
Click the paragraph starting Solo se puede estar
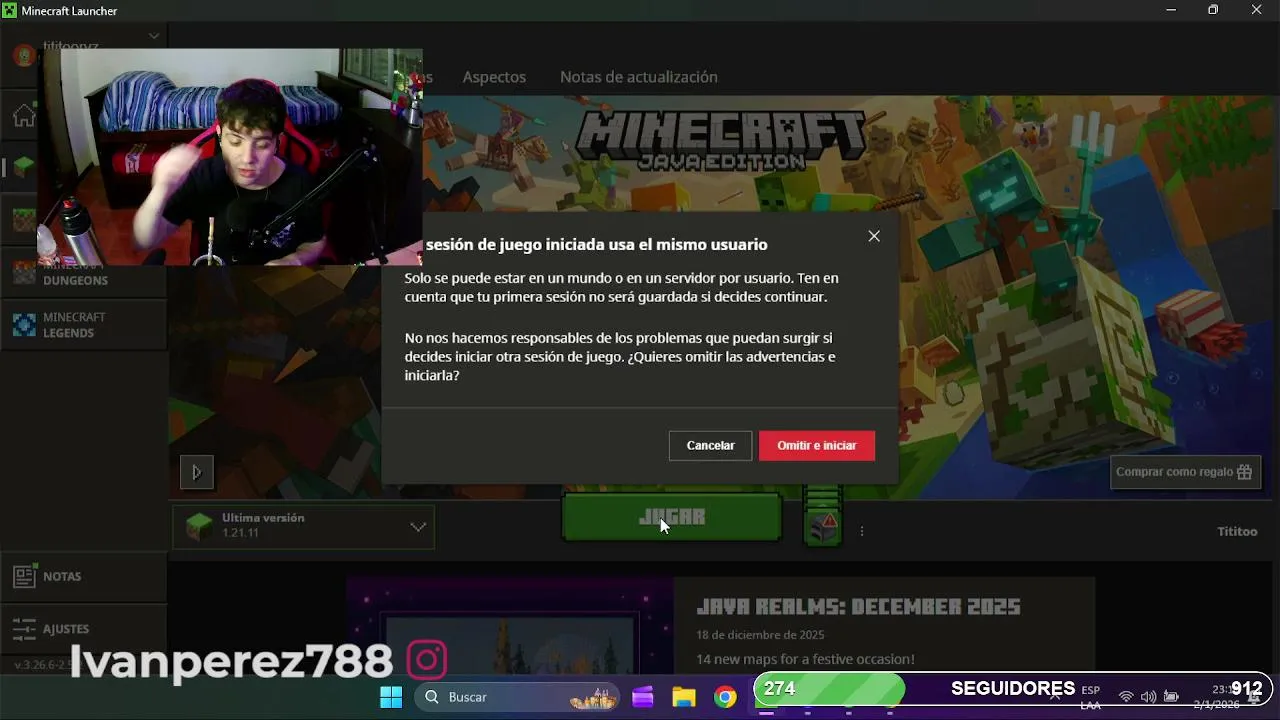click(x=621, y=287)
